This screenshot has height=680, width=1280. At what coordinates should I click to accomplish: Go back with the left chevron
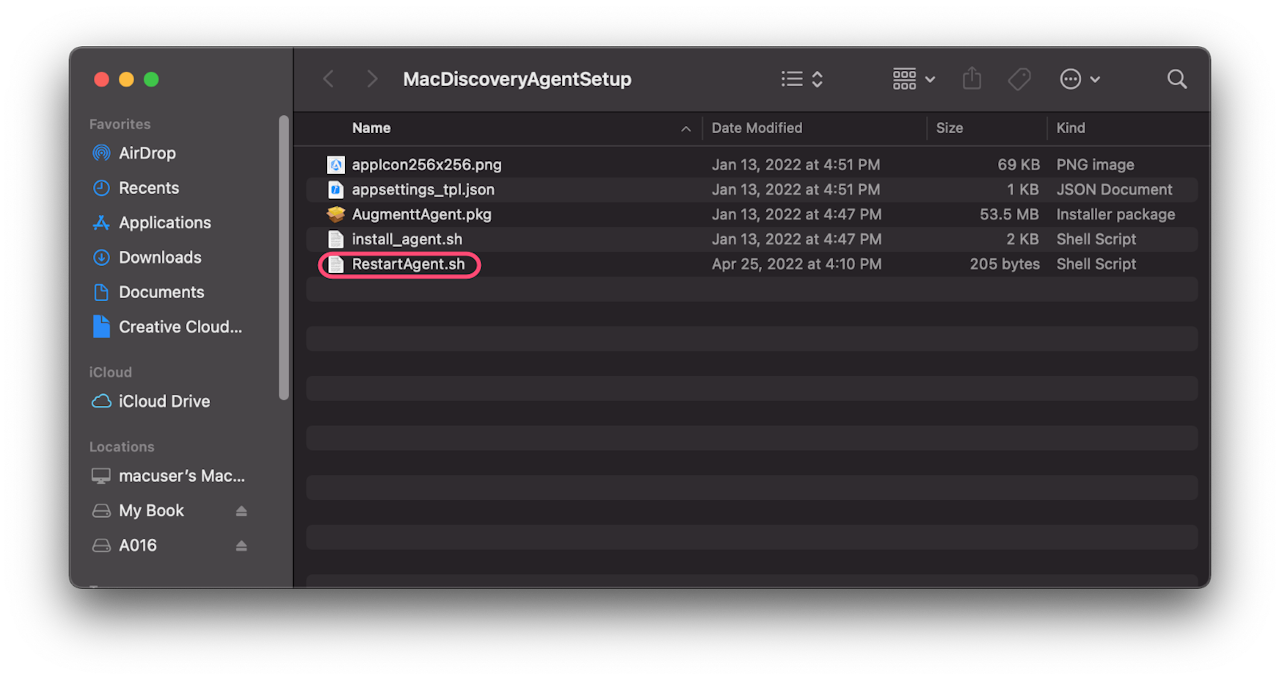[x=328, y=79]
